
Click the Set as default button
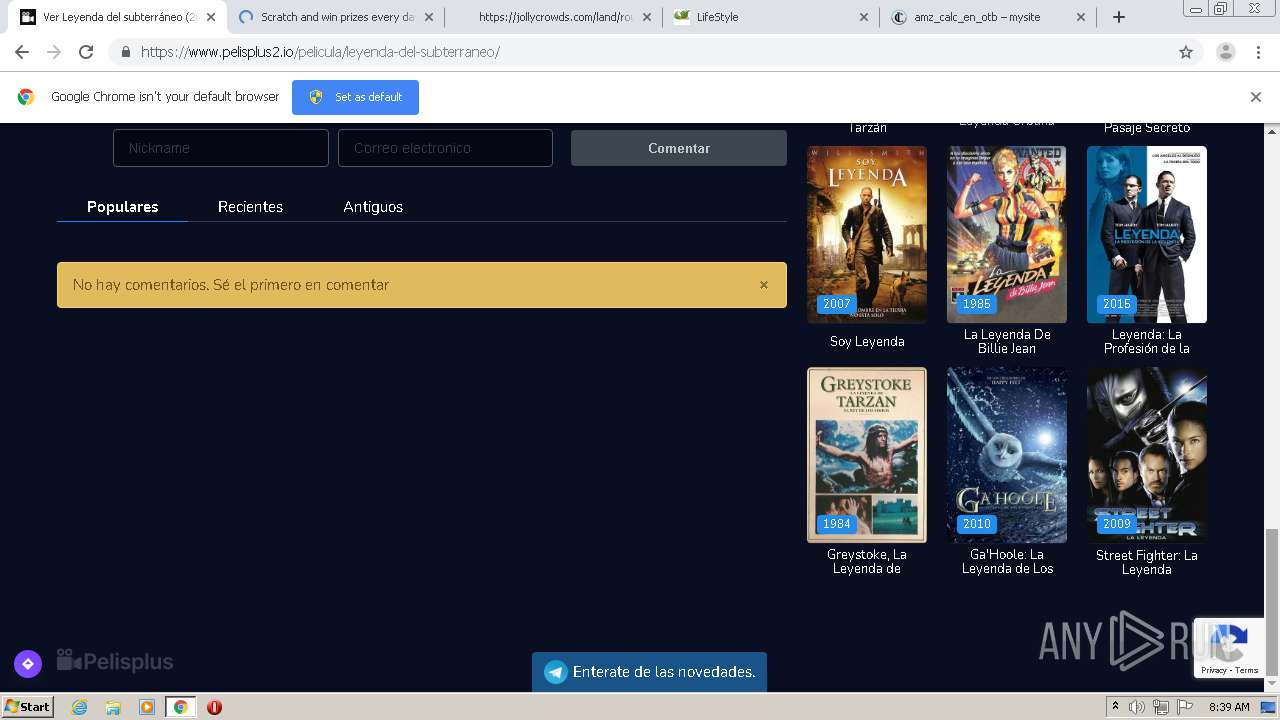(355, 97)
